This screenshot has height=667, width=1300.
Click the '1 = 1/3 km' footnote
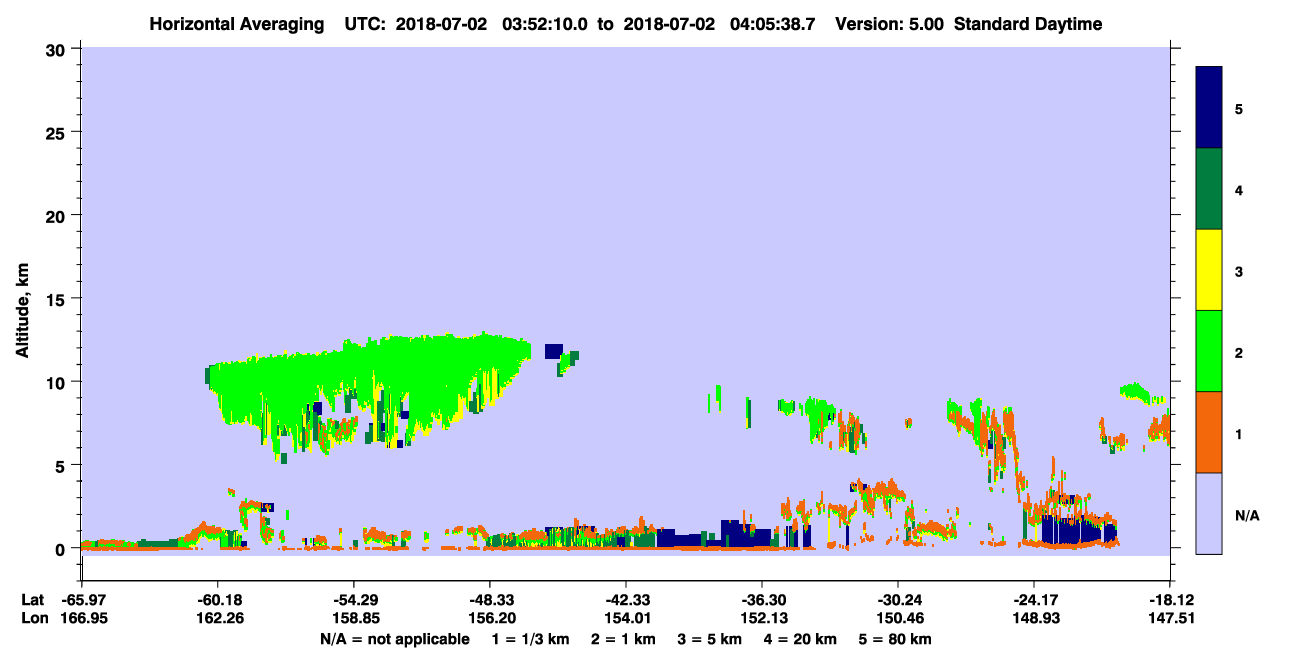[x=533, y=639]
